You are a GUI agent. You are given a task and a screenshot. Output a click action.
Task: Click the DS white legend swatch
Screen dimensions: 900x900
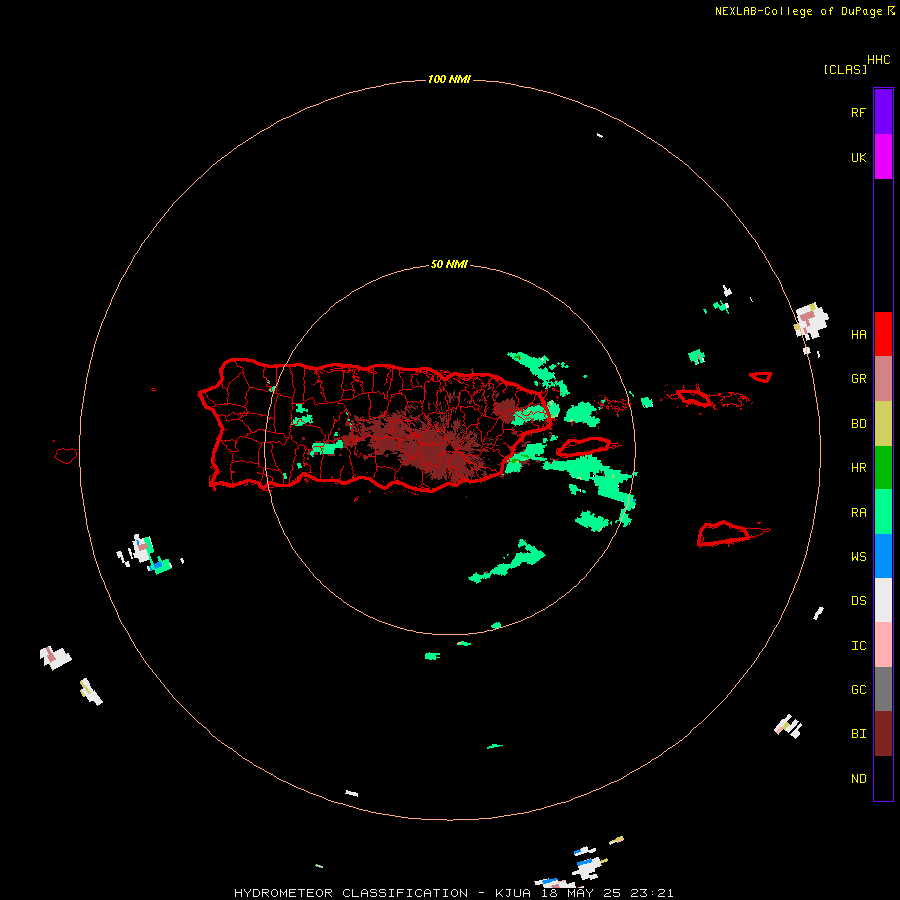point(883,600)
